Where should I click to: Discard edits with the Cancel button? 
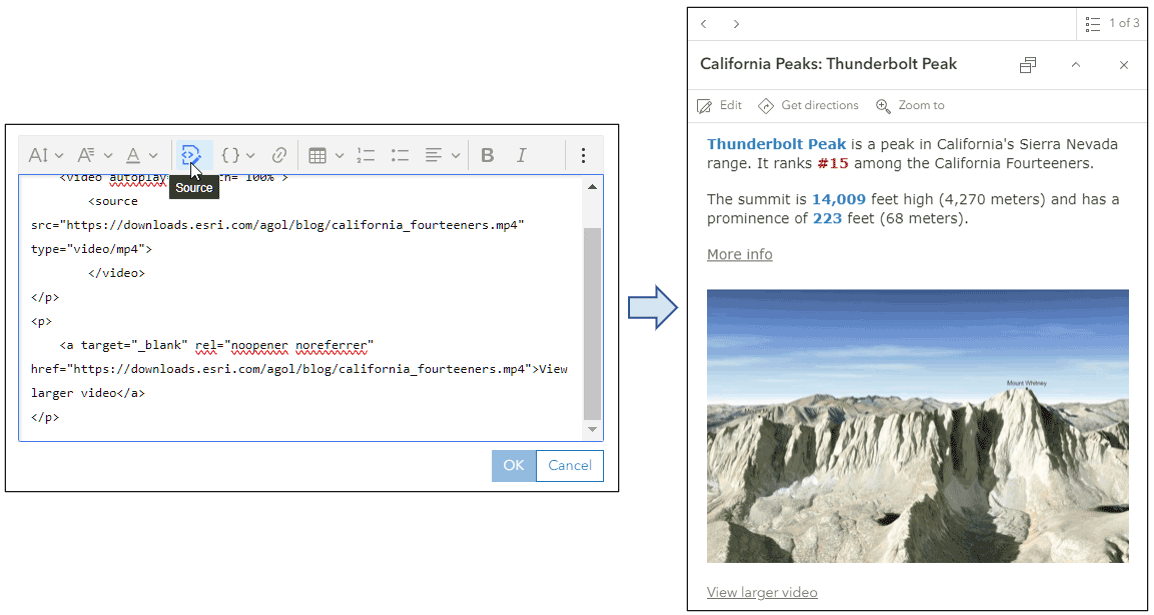(x=570, y=466)
